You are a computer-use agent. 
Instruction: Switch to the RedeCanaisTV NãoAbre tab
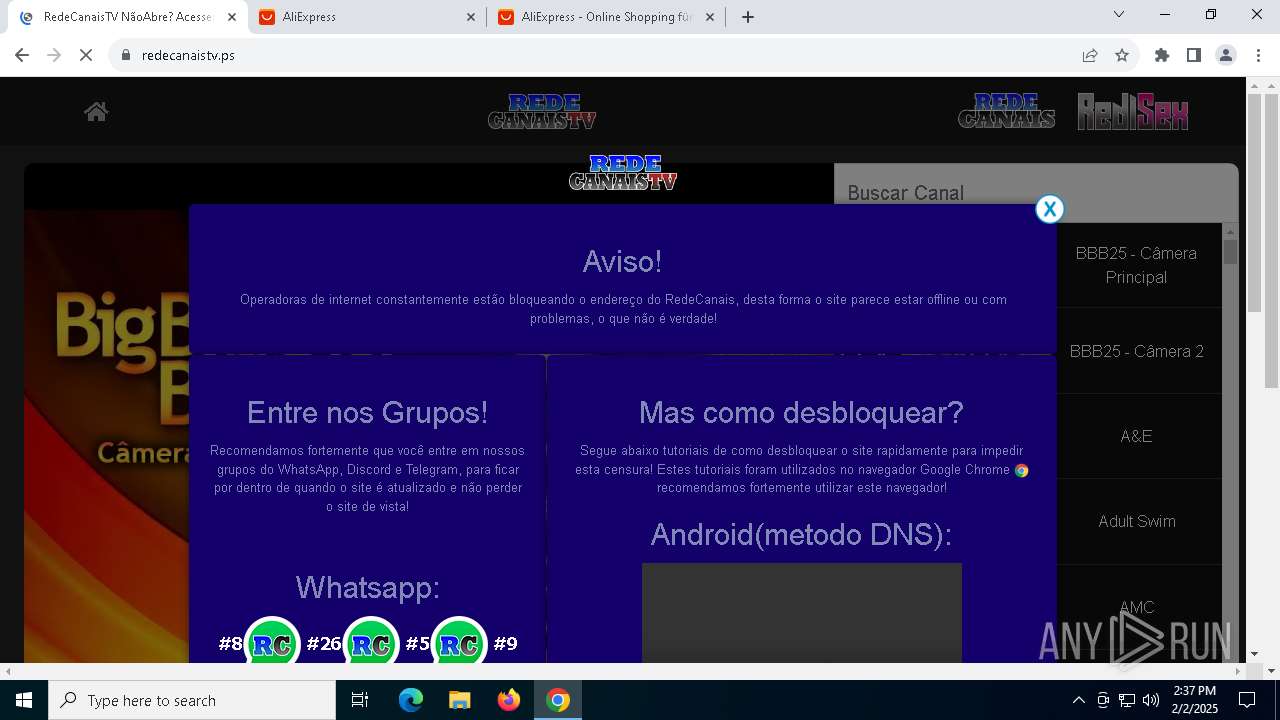point(127,17)
